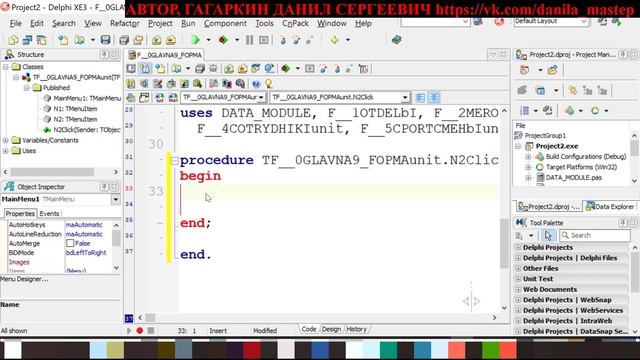Toggle the AutoMerge False checkbox

tap(70, 243)
